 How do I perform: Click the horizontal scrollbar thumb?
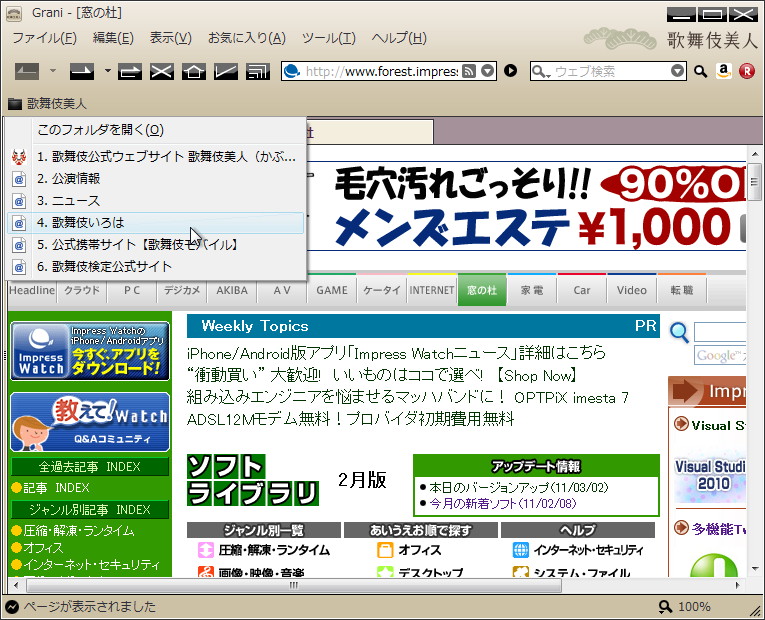(x=294, y=585)
